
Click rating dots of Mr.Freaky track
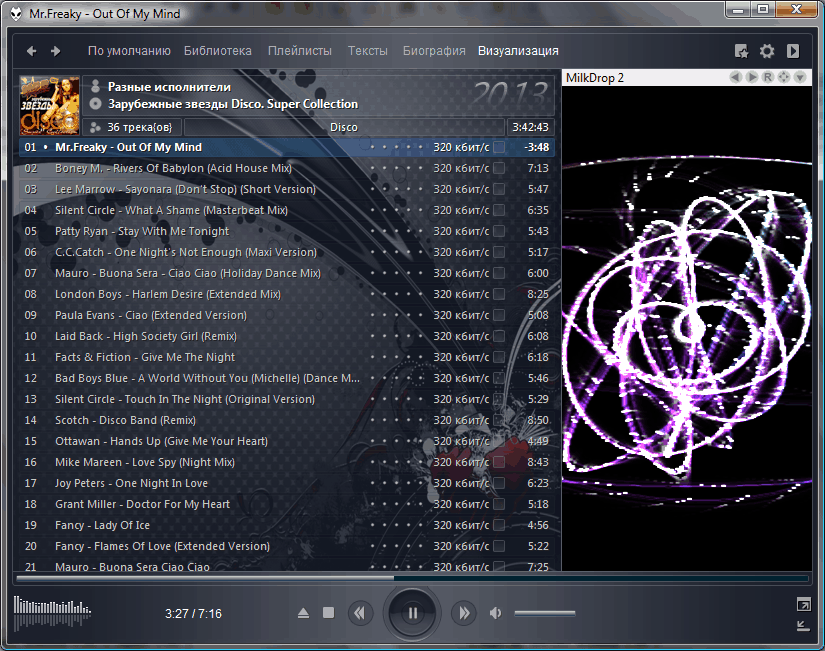(396, 147)
